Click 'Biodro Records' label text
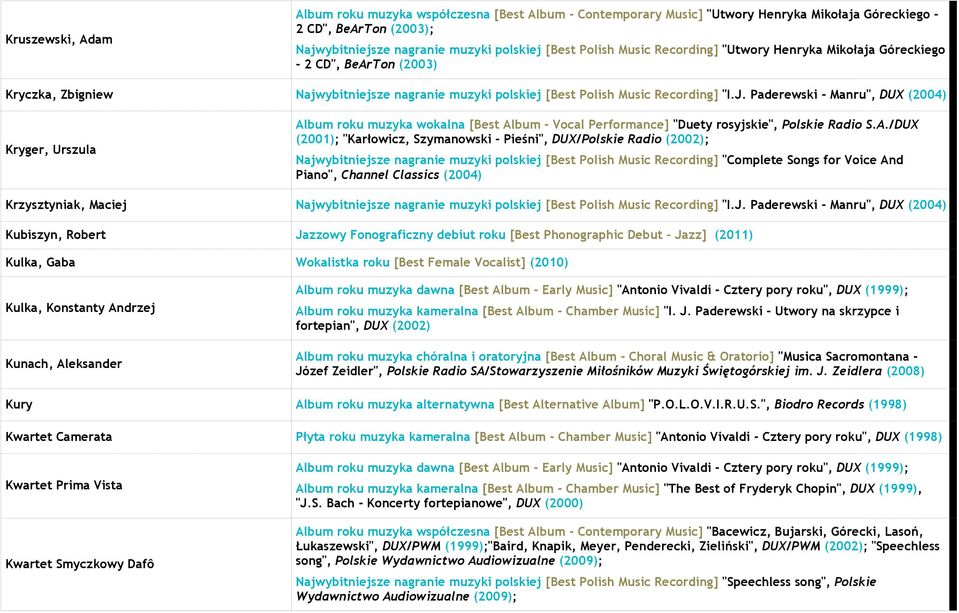959x613 pixels. coord(820,404)
